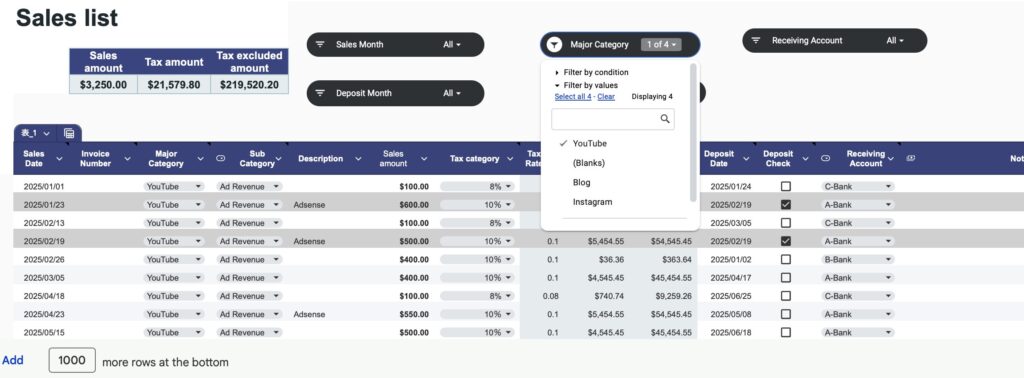This screenshot has height=378, width=1024.
Task: Open the Description column header menu
Action: tap(359, 159)
